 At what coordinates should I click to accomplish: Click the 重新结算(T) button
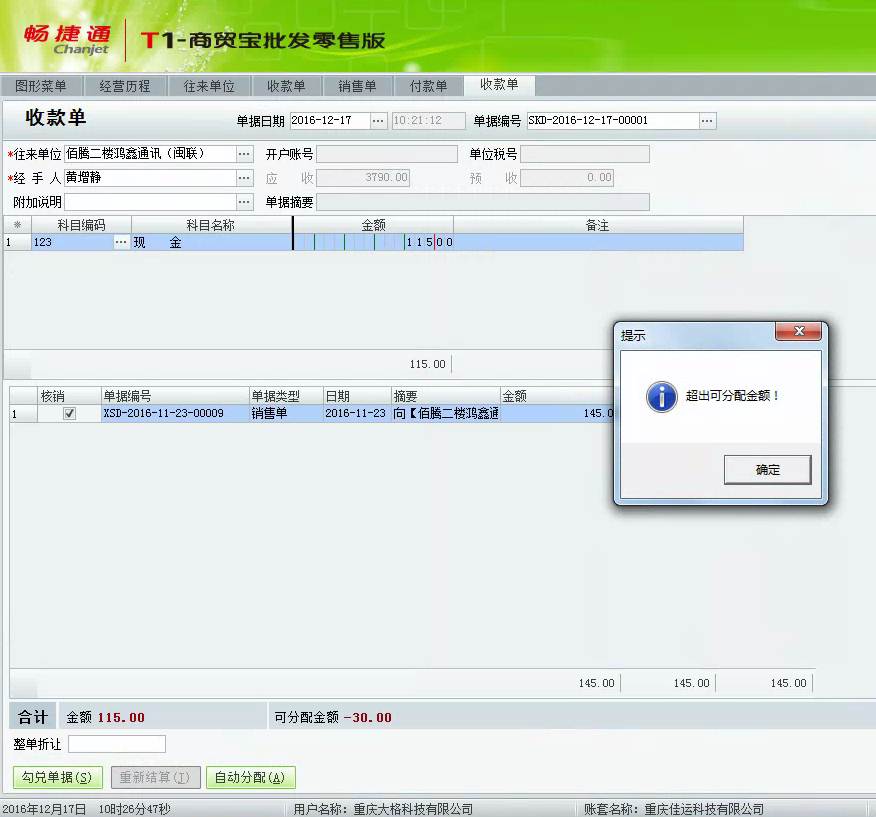point(155,776)
